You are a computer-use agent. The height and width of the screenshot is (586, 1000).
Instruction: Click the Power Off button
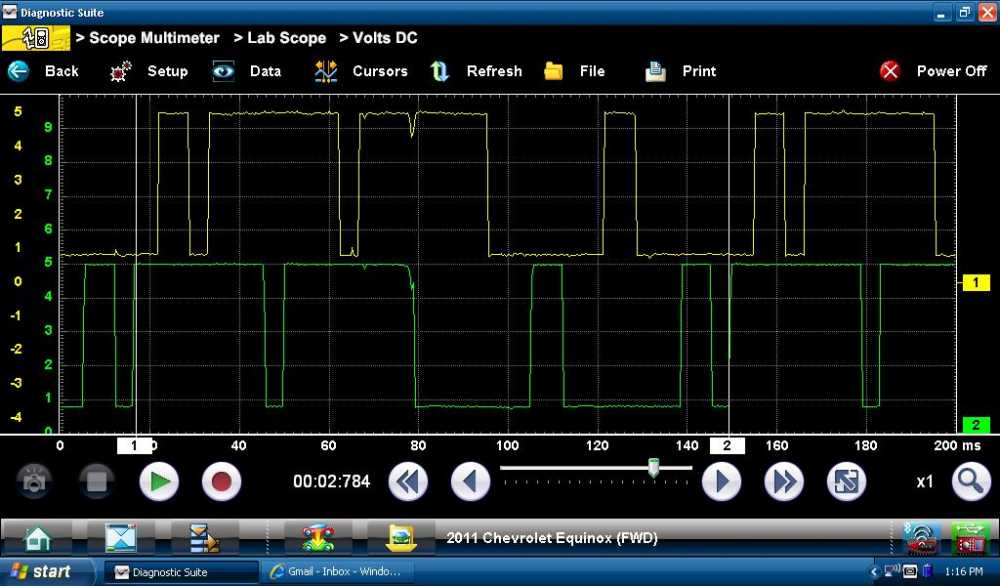933,71
